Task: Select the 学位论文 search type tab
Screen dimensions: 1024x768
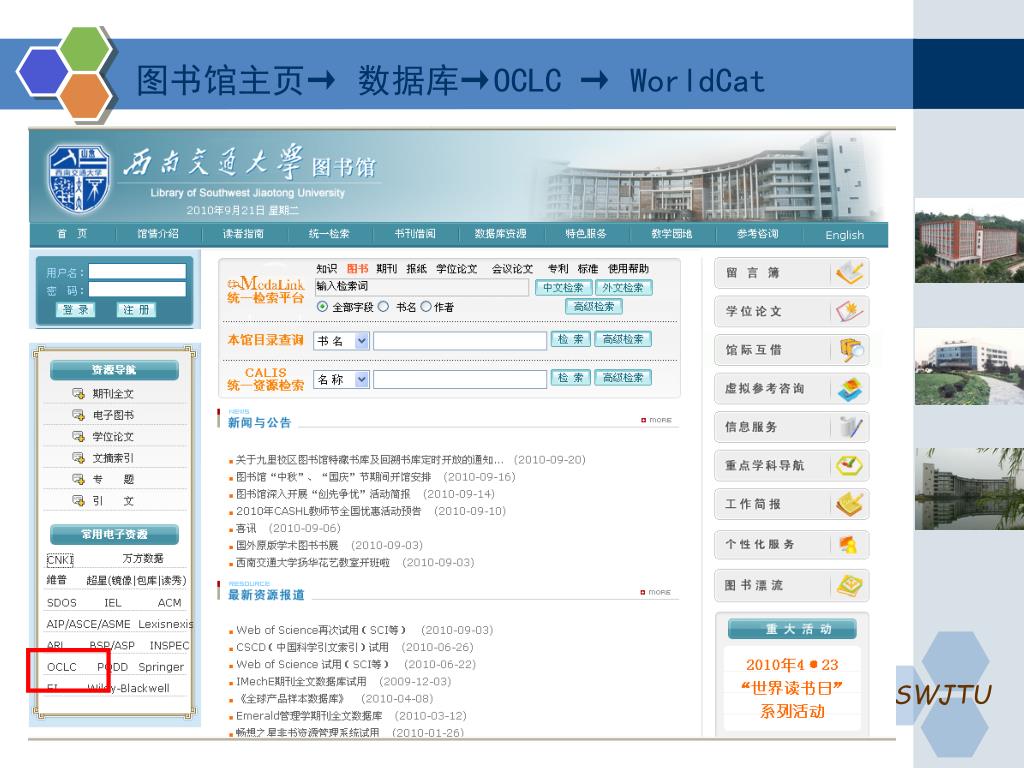Action: (x=456, y=268)
